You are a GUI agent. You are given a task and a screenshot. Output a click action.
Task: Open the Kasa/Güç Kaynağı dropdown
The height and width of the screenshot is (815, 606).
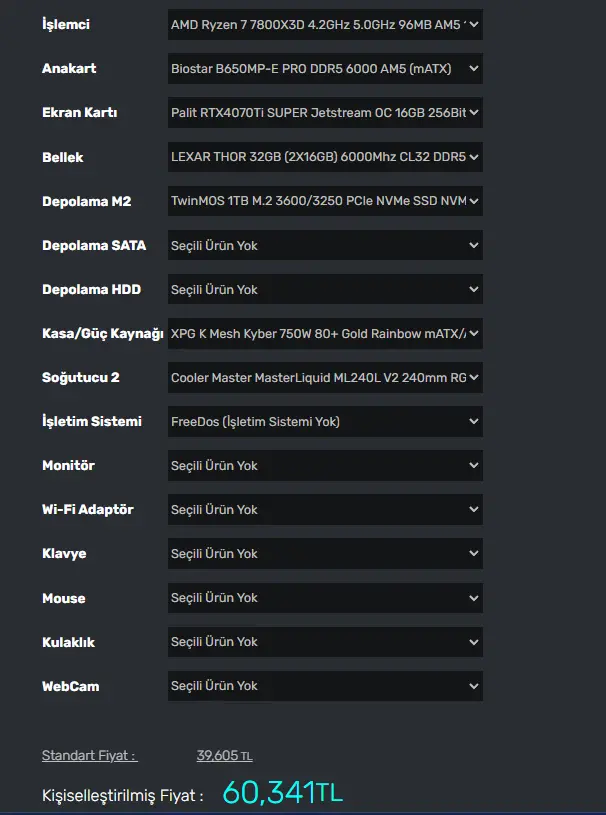[x=325, y=334]
